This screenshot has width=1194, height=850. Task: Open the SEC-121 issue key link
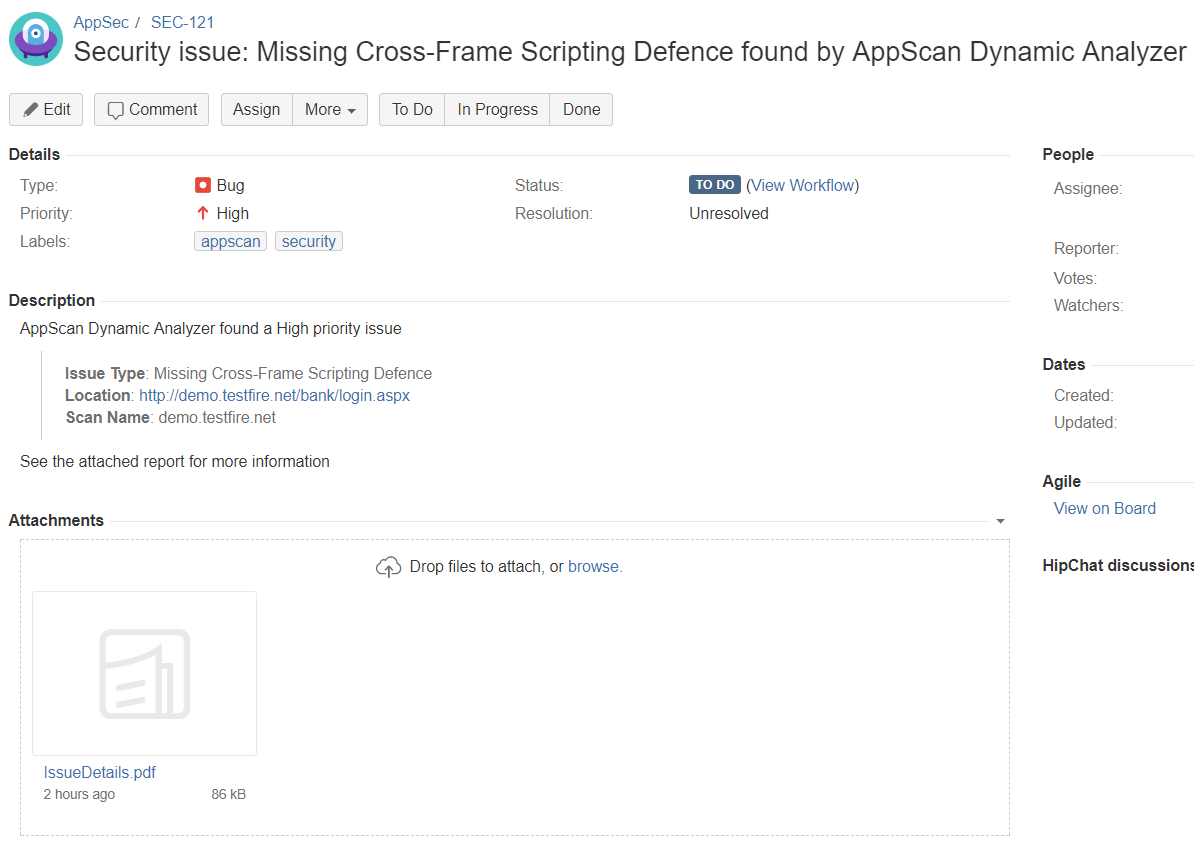pos(182,22)
